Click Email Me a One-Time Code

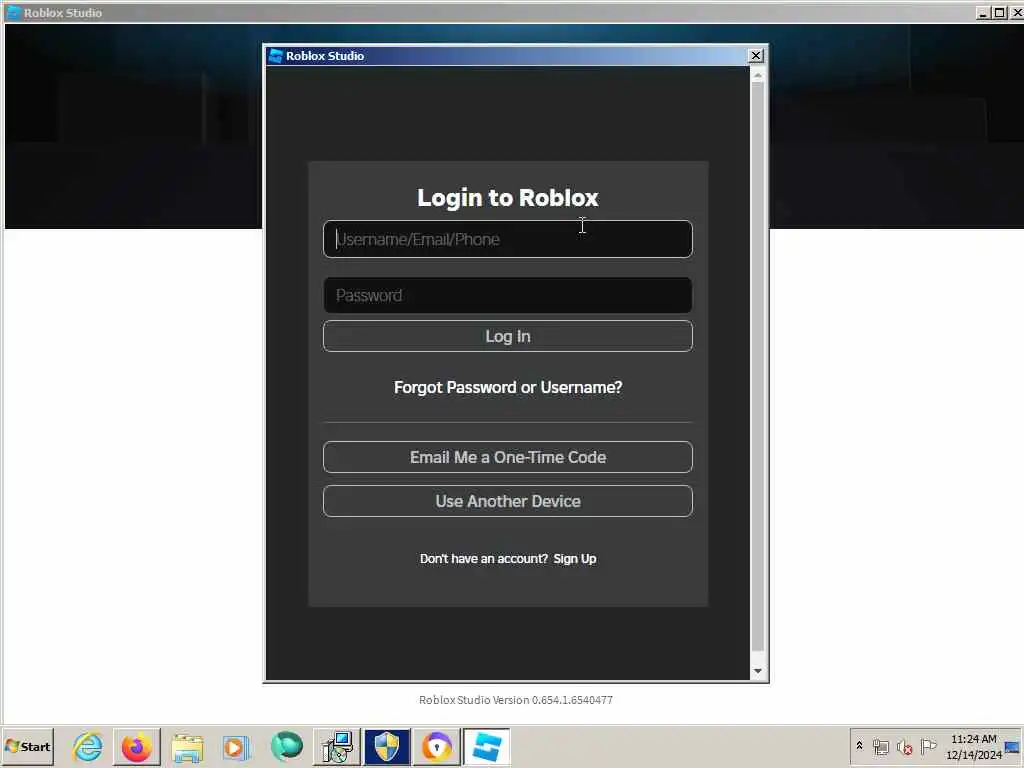point(507,457)
